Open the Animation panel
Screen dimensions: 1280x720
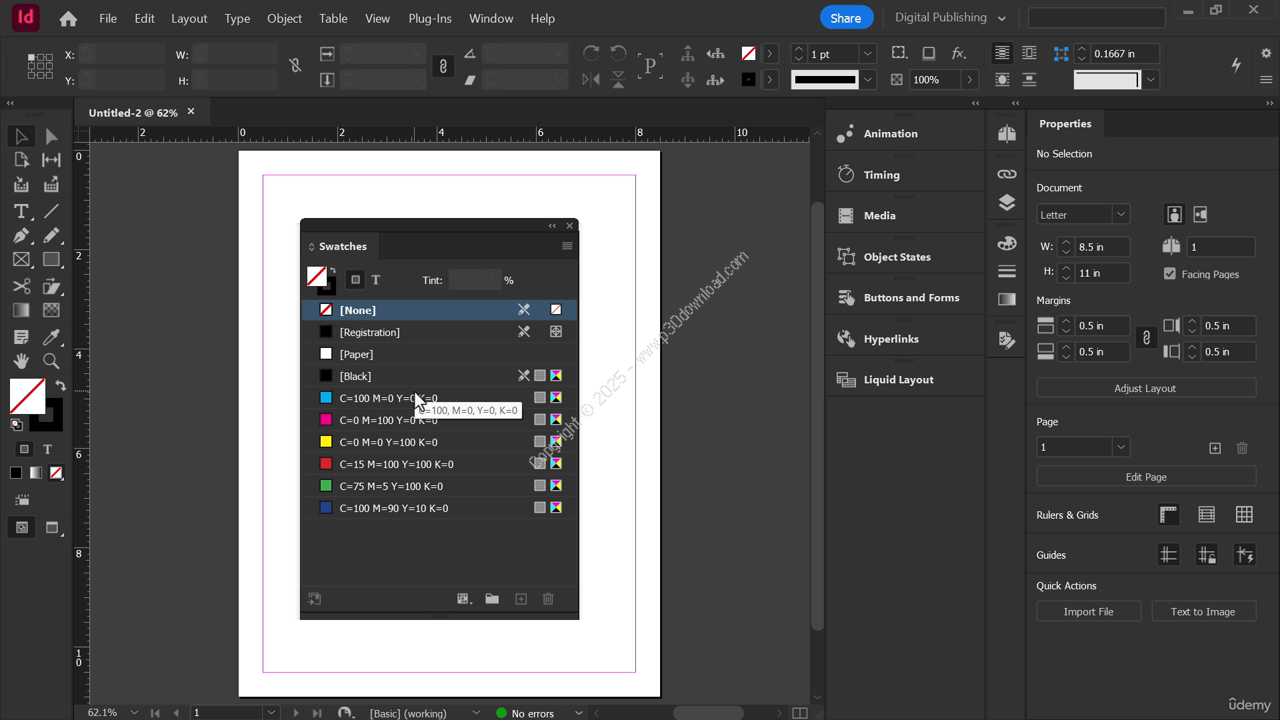tap(890, 134)
